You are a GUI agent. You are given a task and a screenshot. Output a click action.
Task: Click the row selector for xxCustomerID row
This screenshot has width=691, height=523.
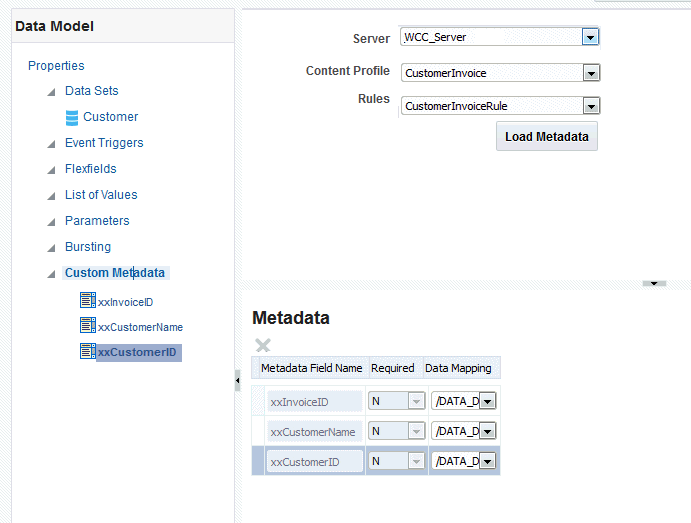point(258,460)
